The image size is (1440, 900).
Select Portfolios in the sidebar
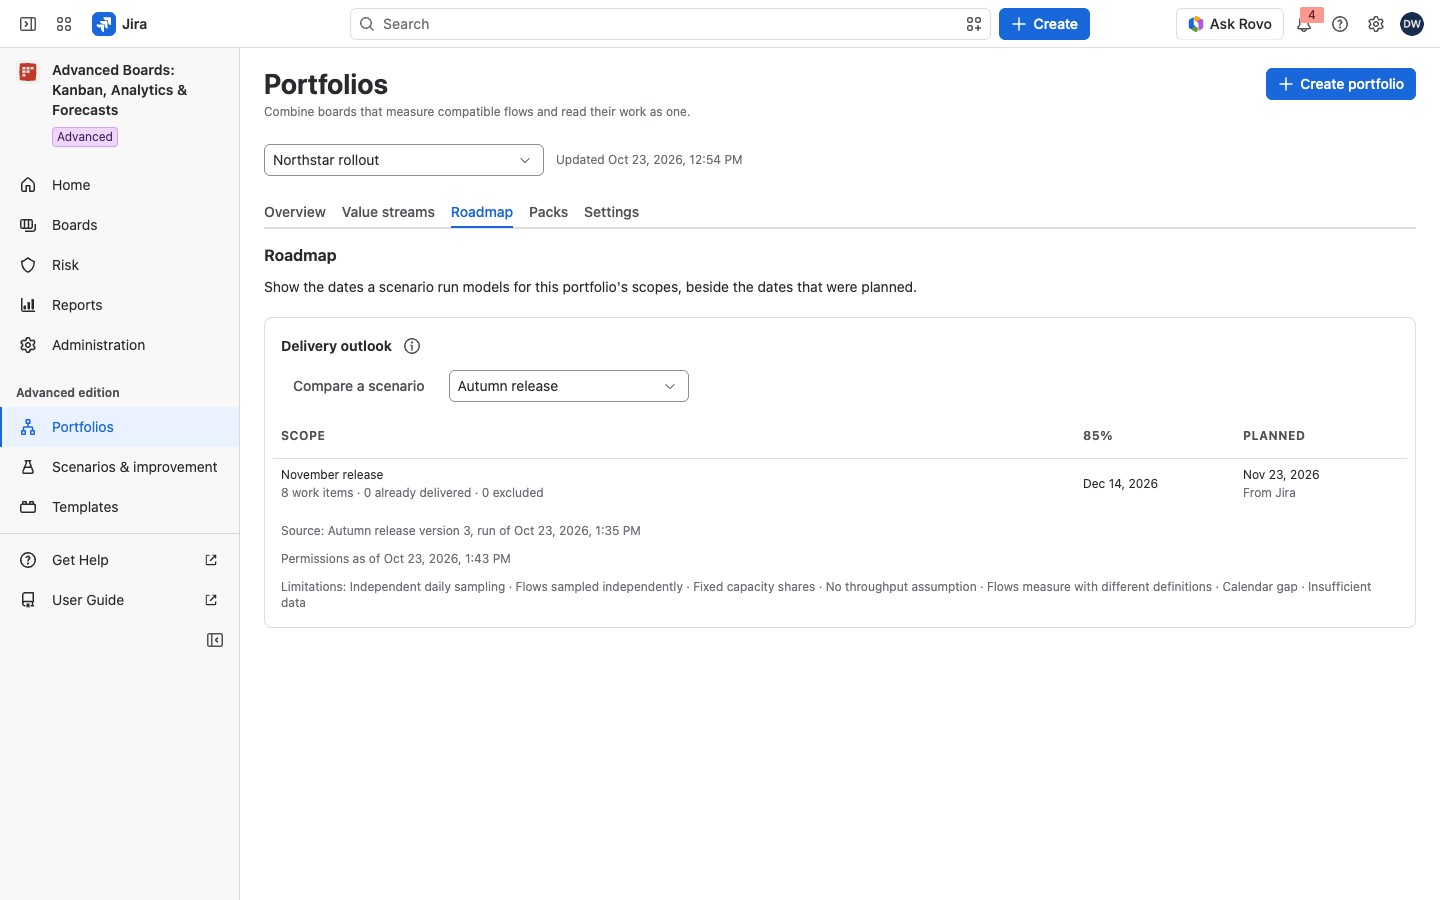(120, 427)
